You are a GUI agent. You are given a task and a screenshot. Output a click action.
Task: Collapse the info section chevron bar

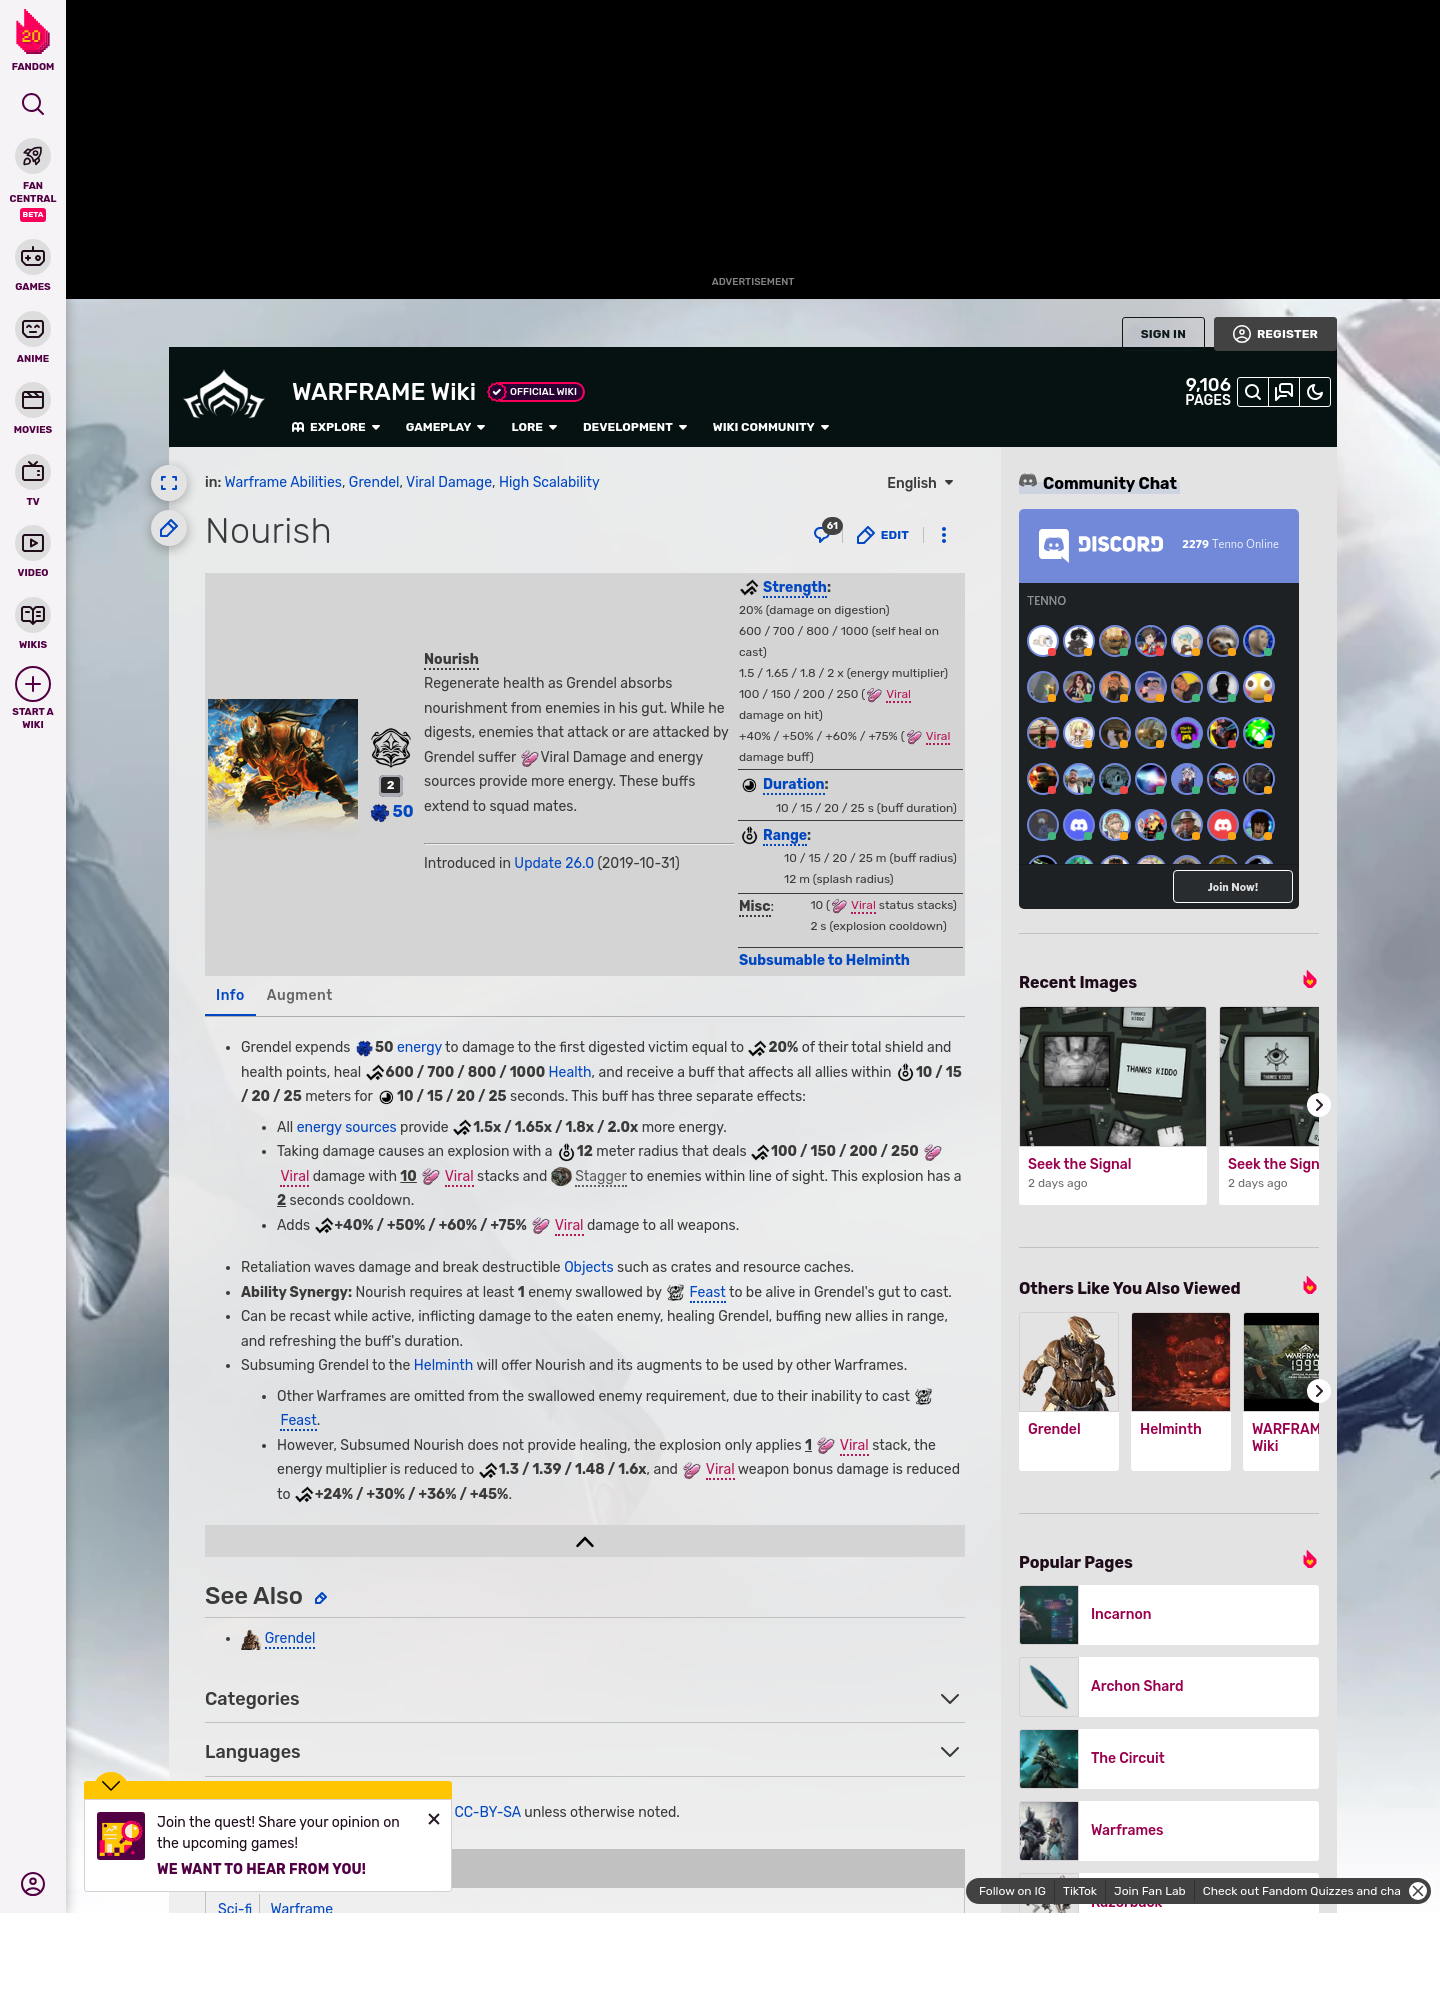[585, 1541]
